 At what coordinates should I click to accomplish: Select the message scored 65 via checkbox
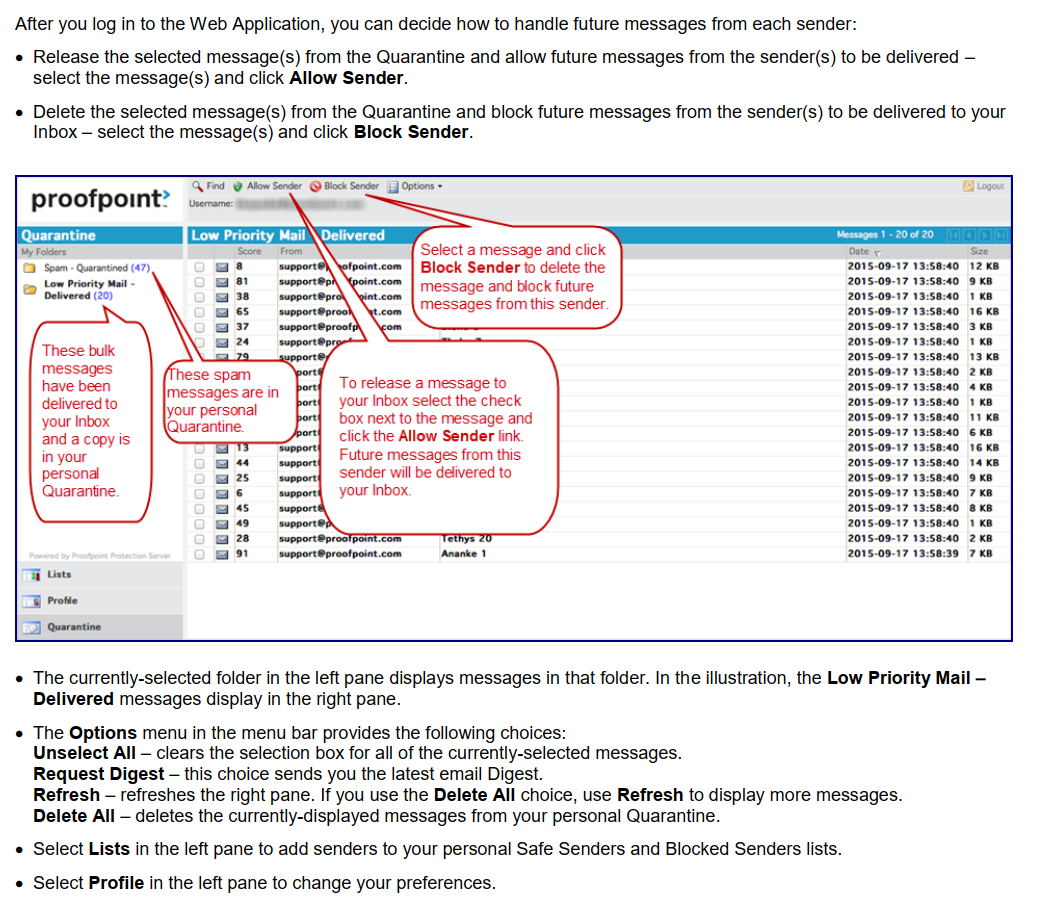click(200, 312)
